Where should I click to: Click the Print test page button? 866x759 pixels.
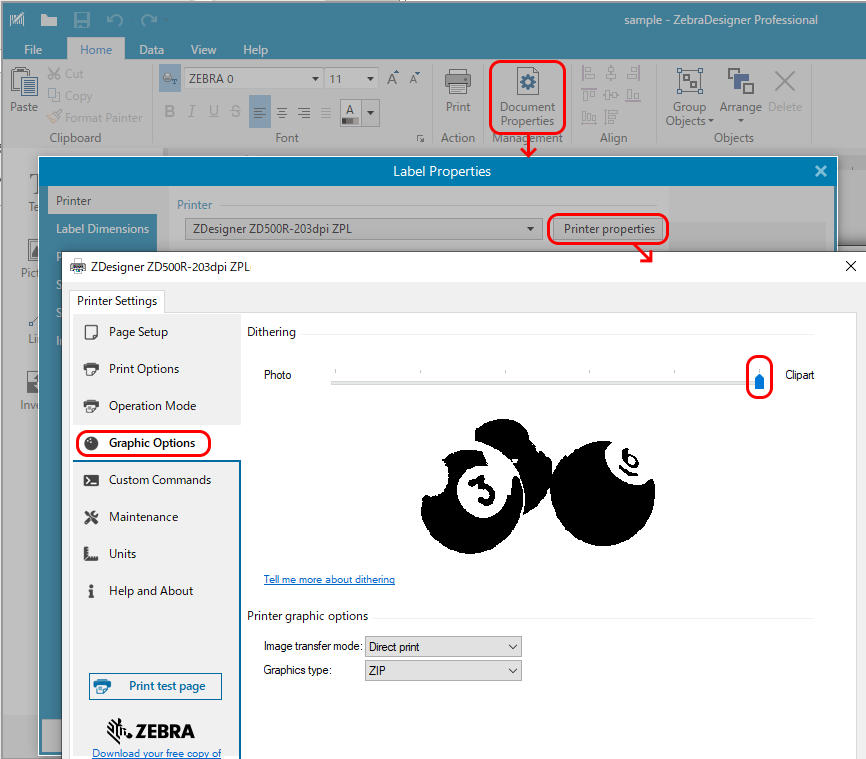[155, 686]
